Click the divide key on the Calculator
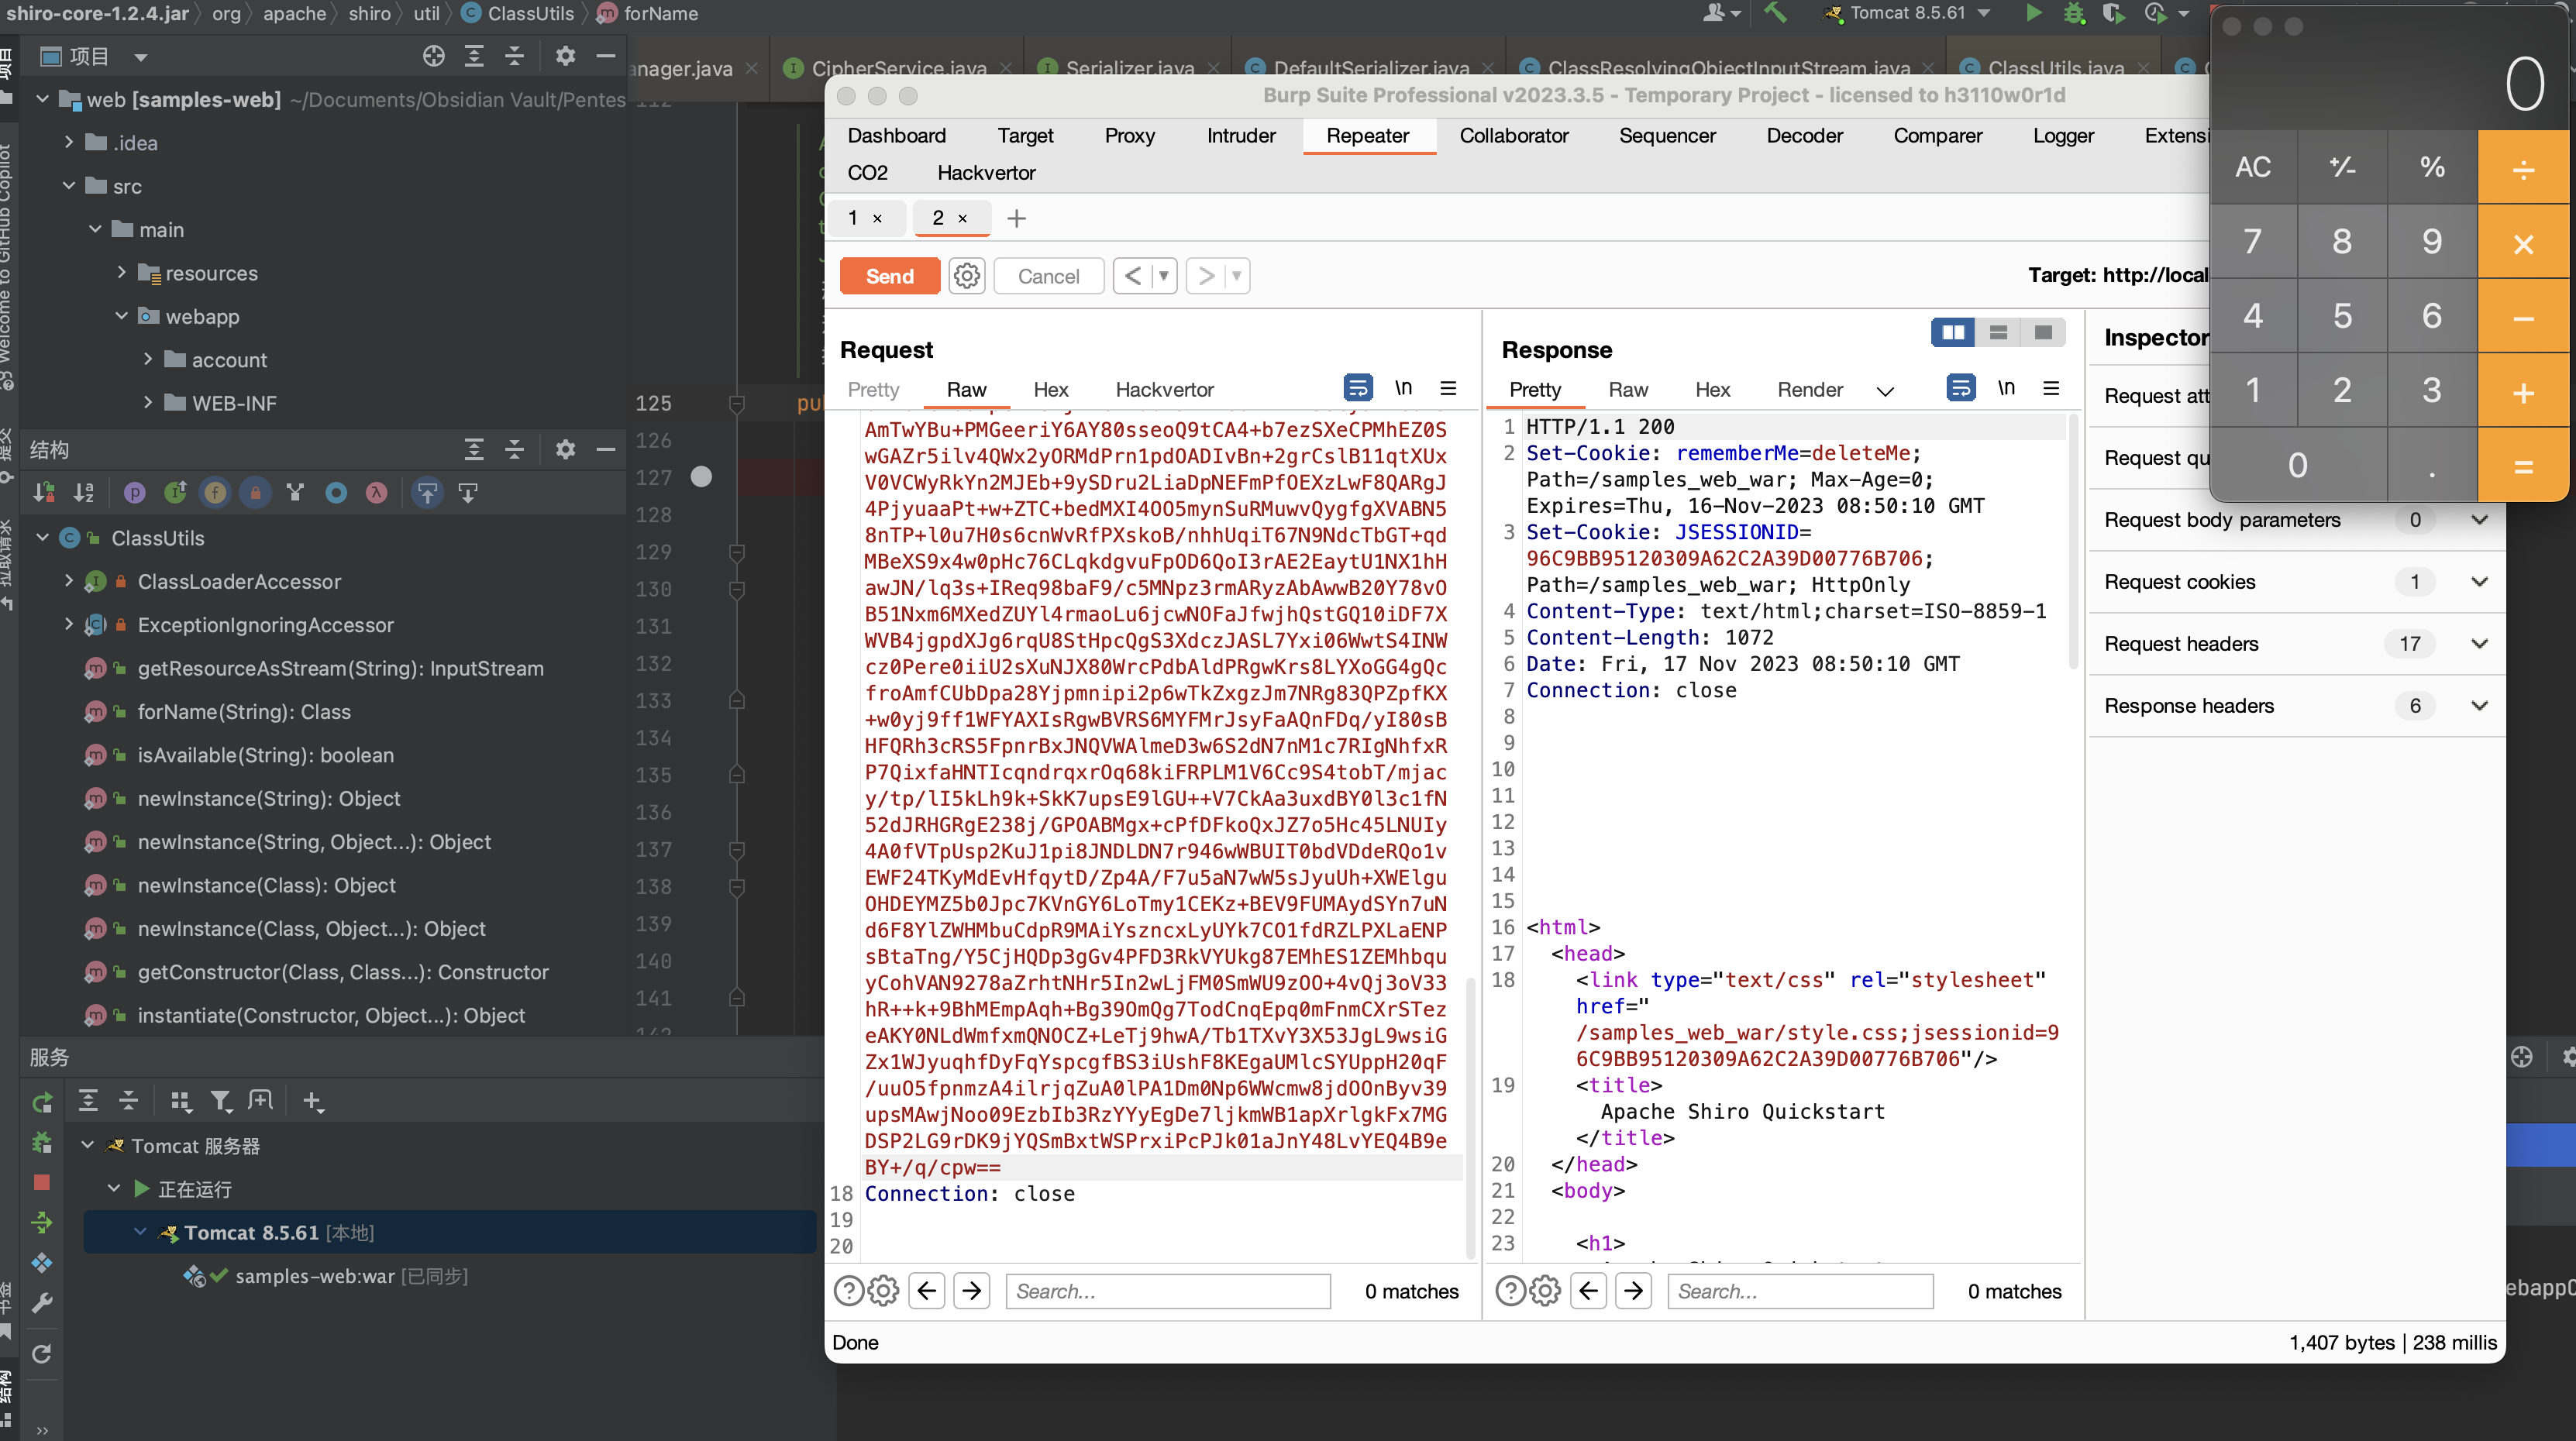 tap(2523, 167)
